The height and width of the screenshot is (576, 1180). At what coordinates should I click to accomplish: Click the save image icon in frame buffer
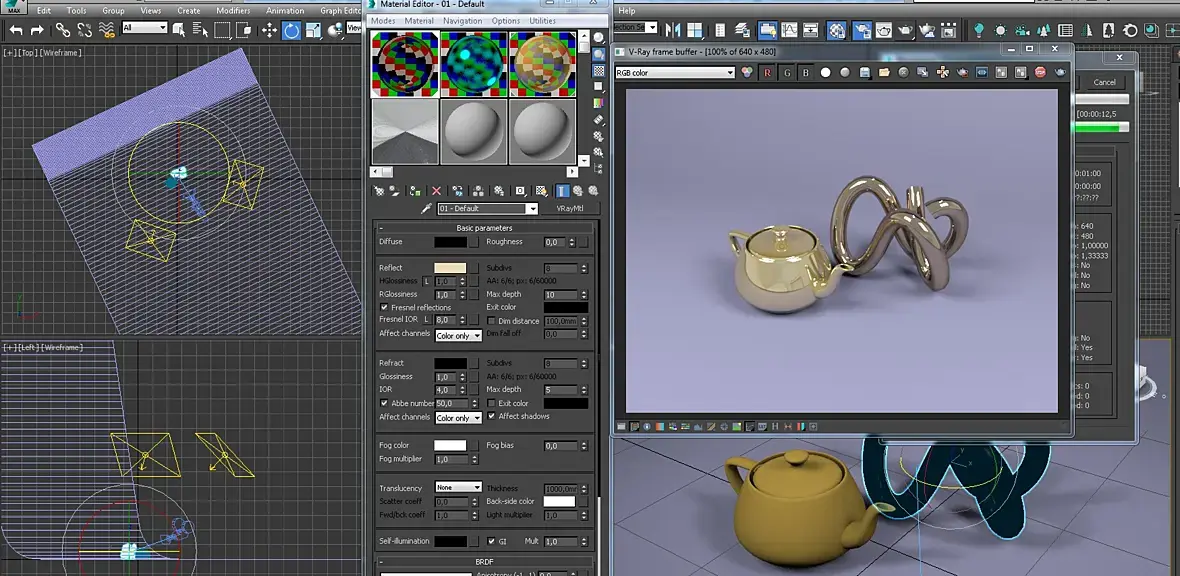865,72
